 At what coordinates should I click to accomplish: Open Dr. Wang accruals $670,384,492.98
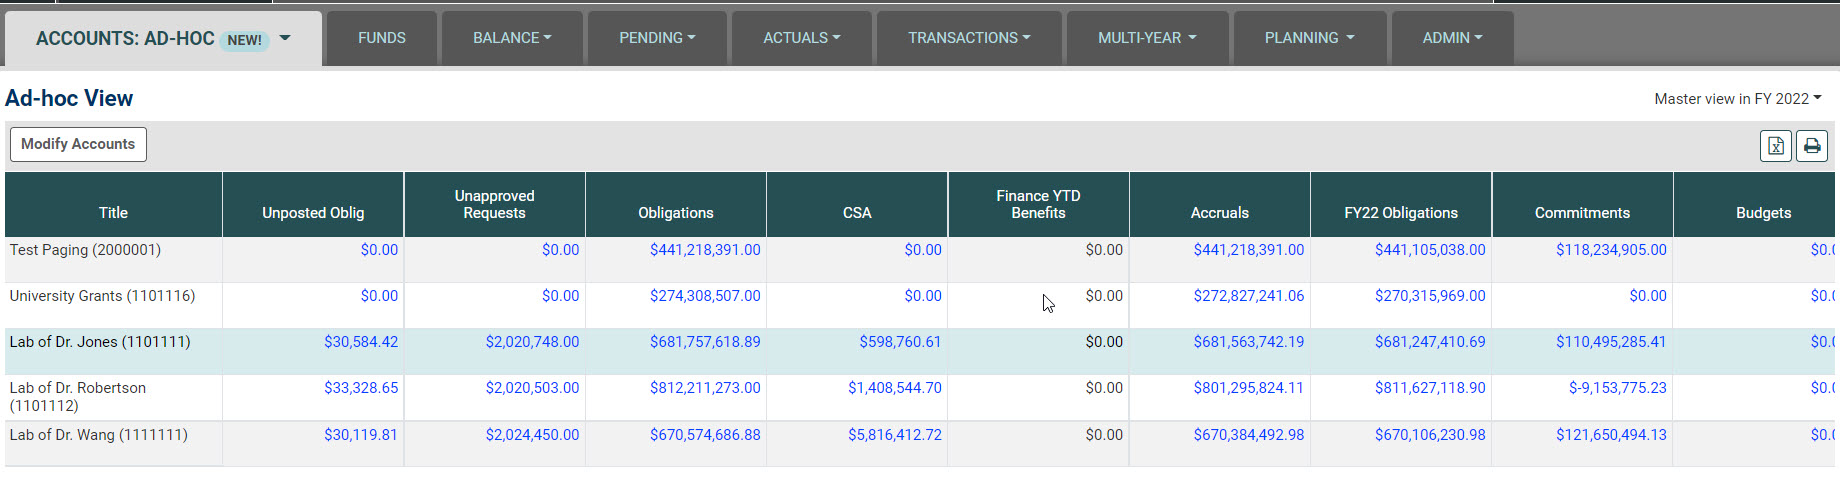coord(1248,435)
